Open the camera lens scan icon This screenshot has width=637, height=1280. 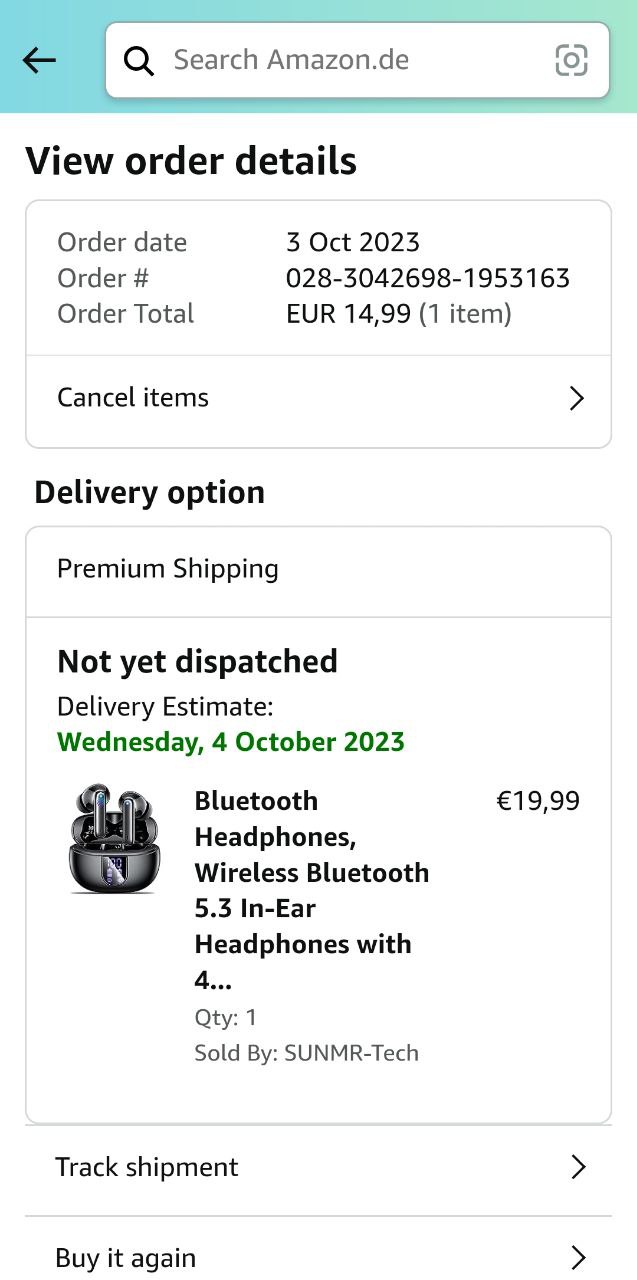click(x=571, y=61)
